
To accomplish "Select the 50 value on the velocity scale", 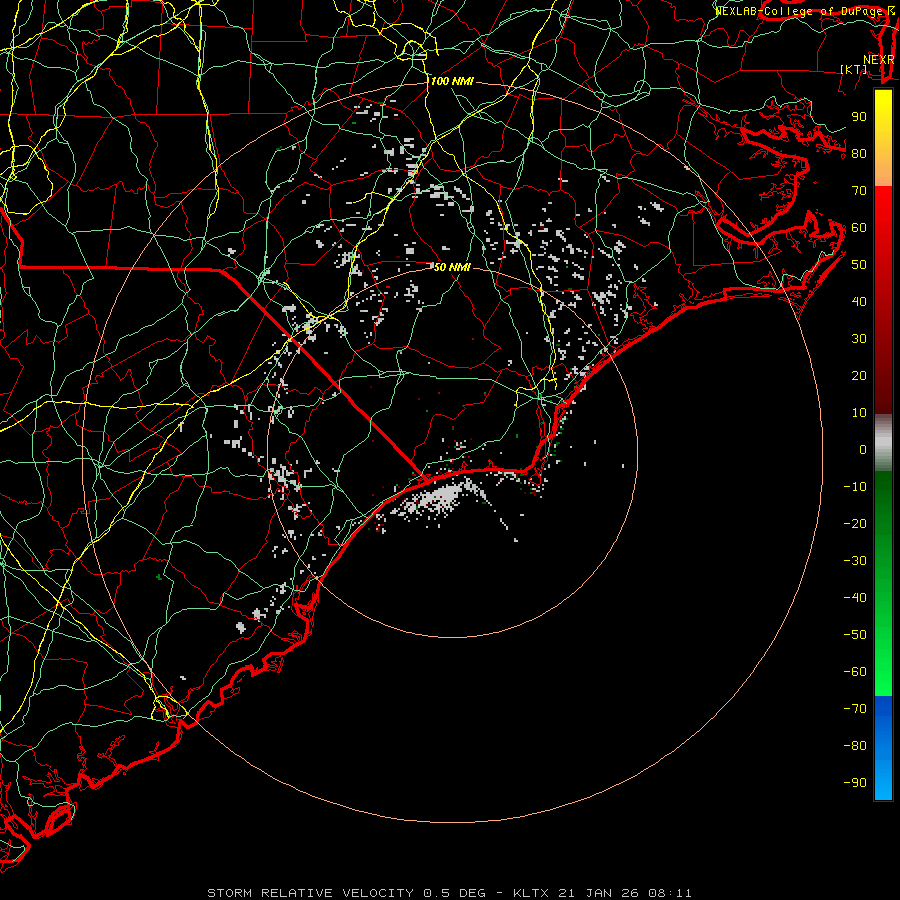I will [859, 265].
